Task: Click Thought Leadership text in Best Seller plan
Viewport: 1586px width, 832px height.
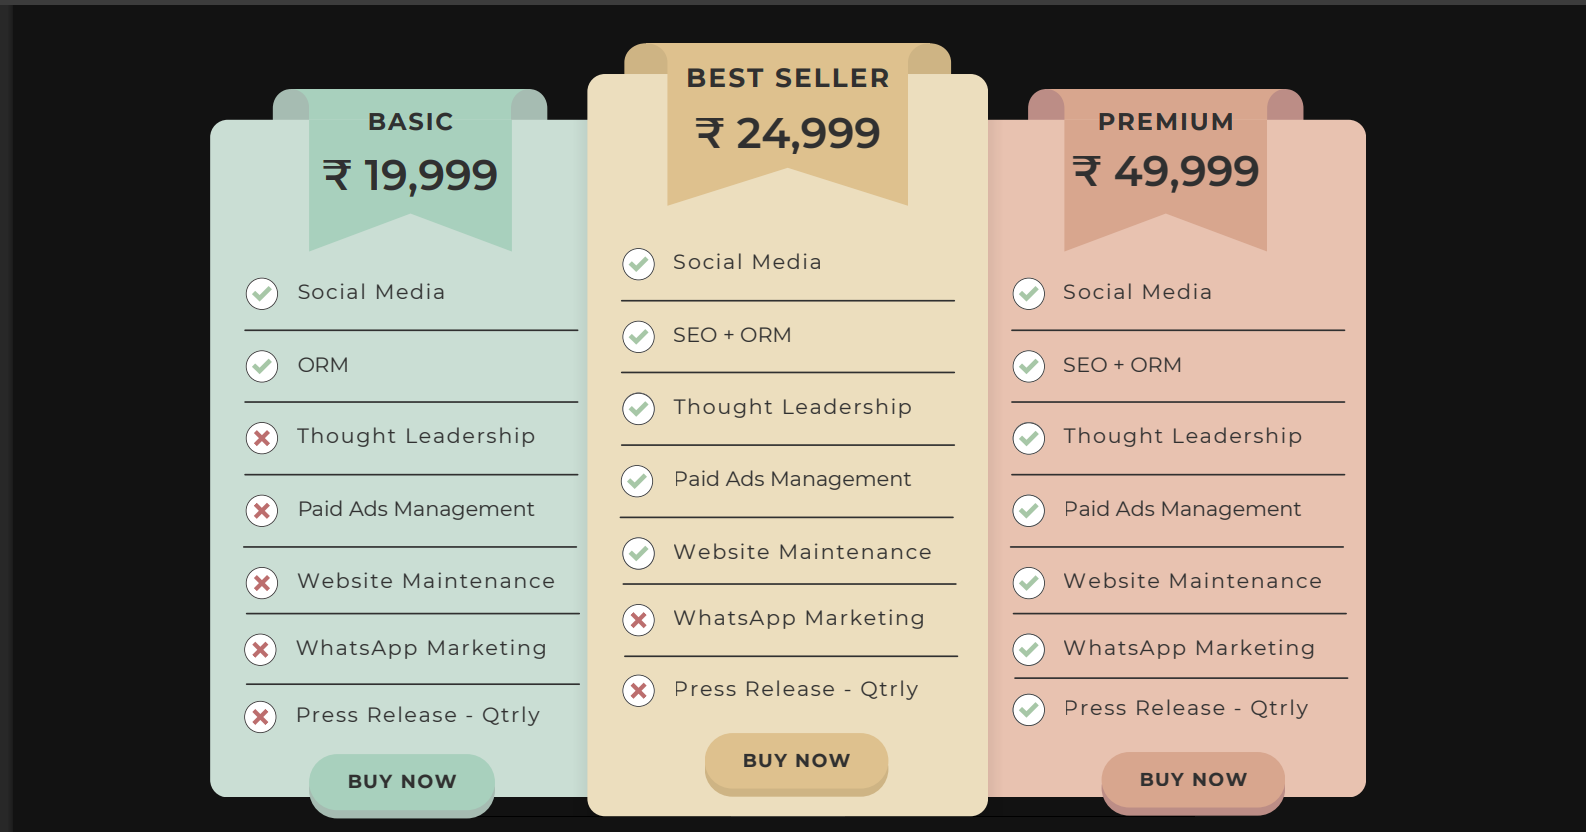Action: (x=792, y=407)
